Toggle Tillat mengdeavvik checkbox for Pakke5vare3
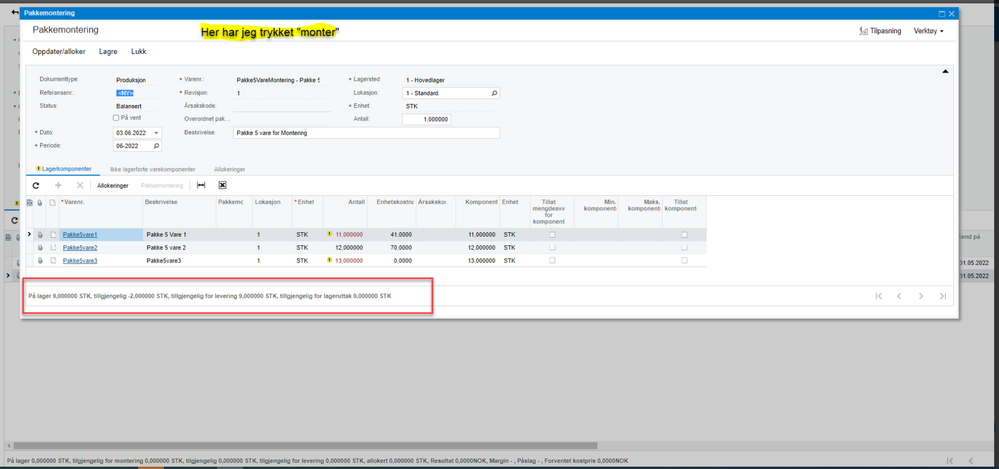The height and width of the screenshot is (469, 999). (552, 261)
